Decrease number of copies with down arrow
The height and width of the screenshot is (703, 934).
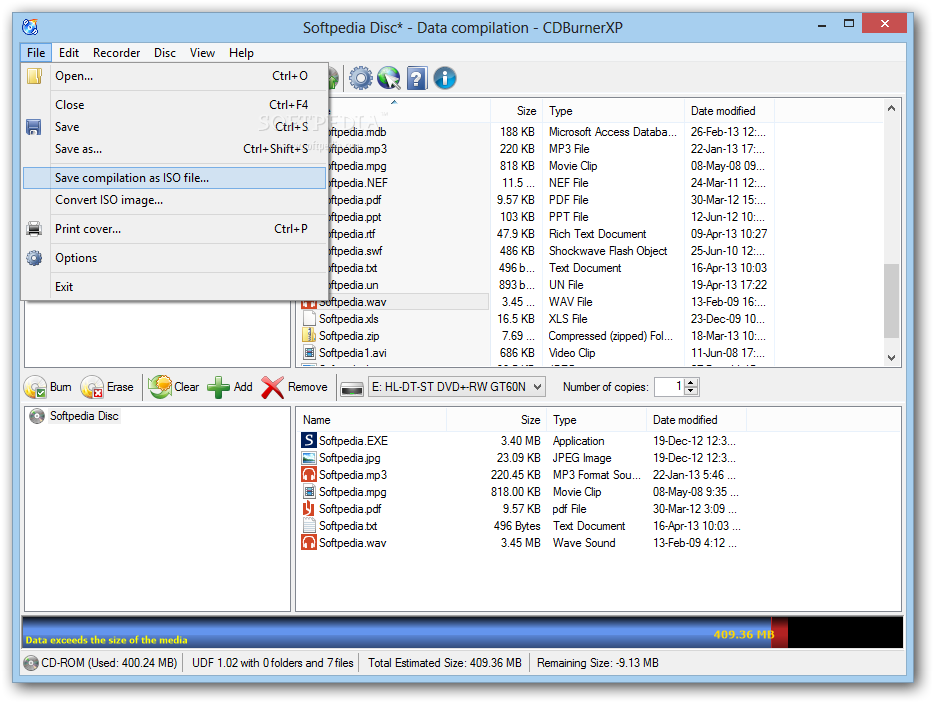(691, 391)
